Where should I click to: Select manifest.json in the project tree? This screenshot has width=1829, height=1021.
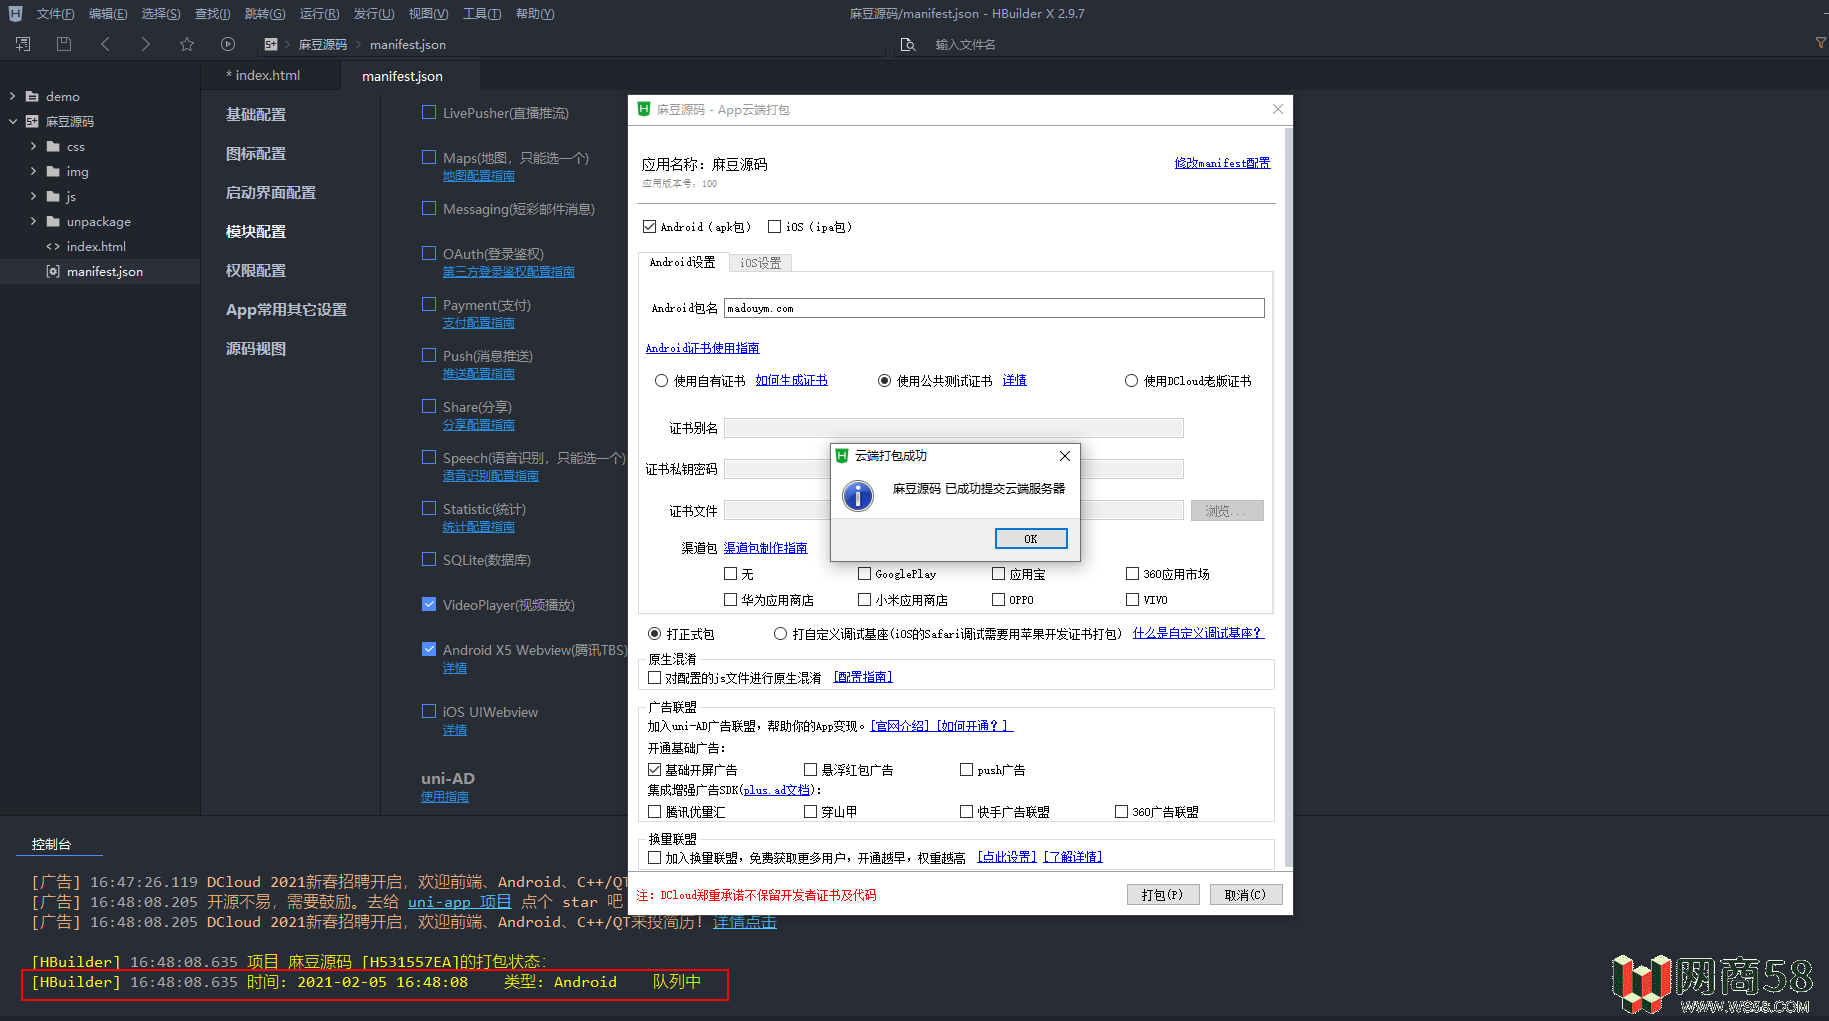tap(100, 271)
